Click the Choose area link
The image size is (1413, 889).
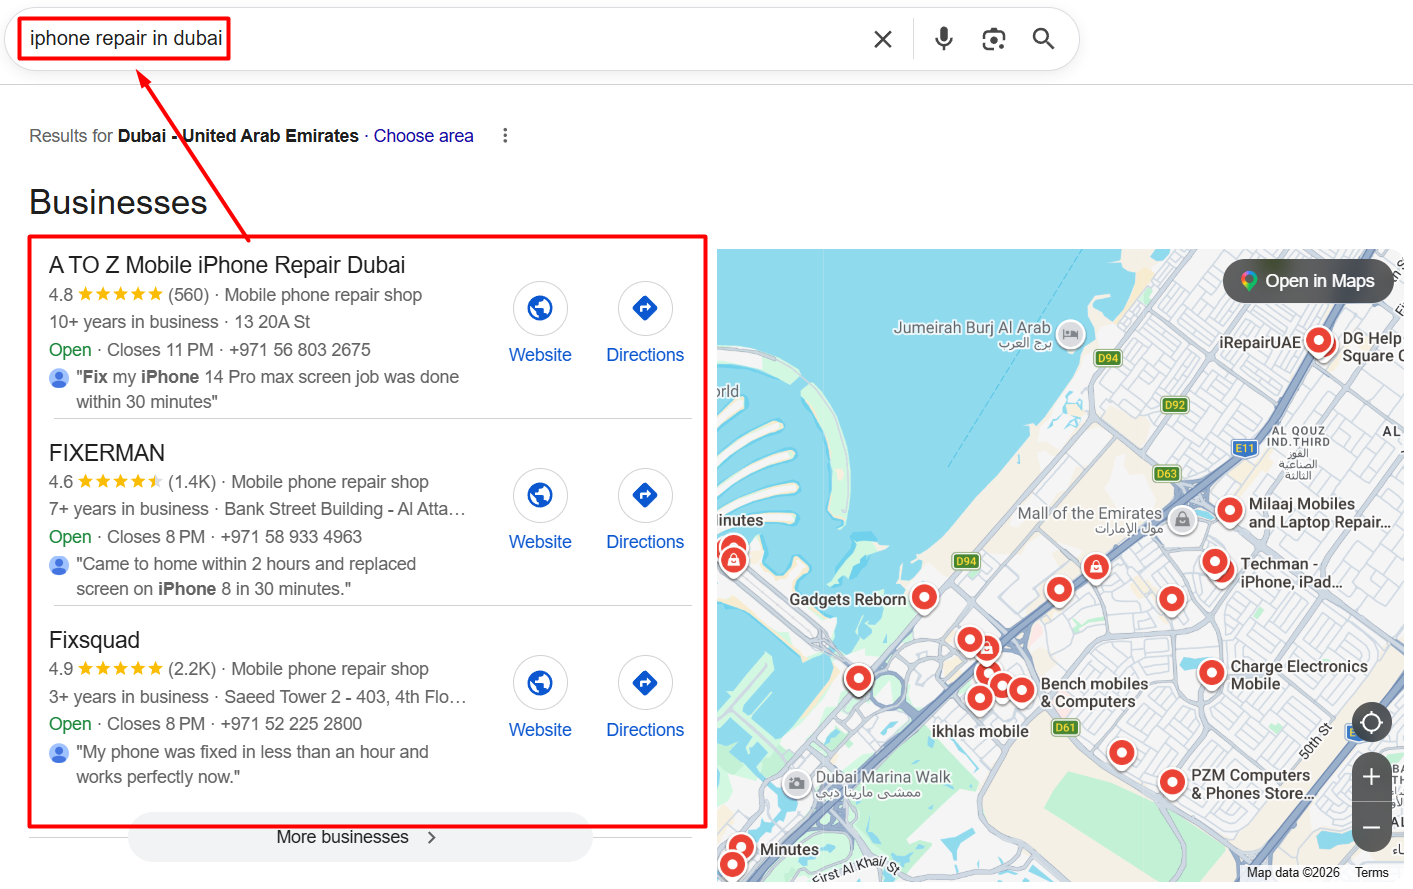[x=423, y=136]
